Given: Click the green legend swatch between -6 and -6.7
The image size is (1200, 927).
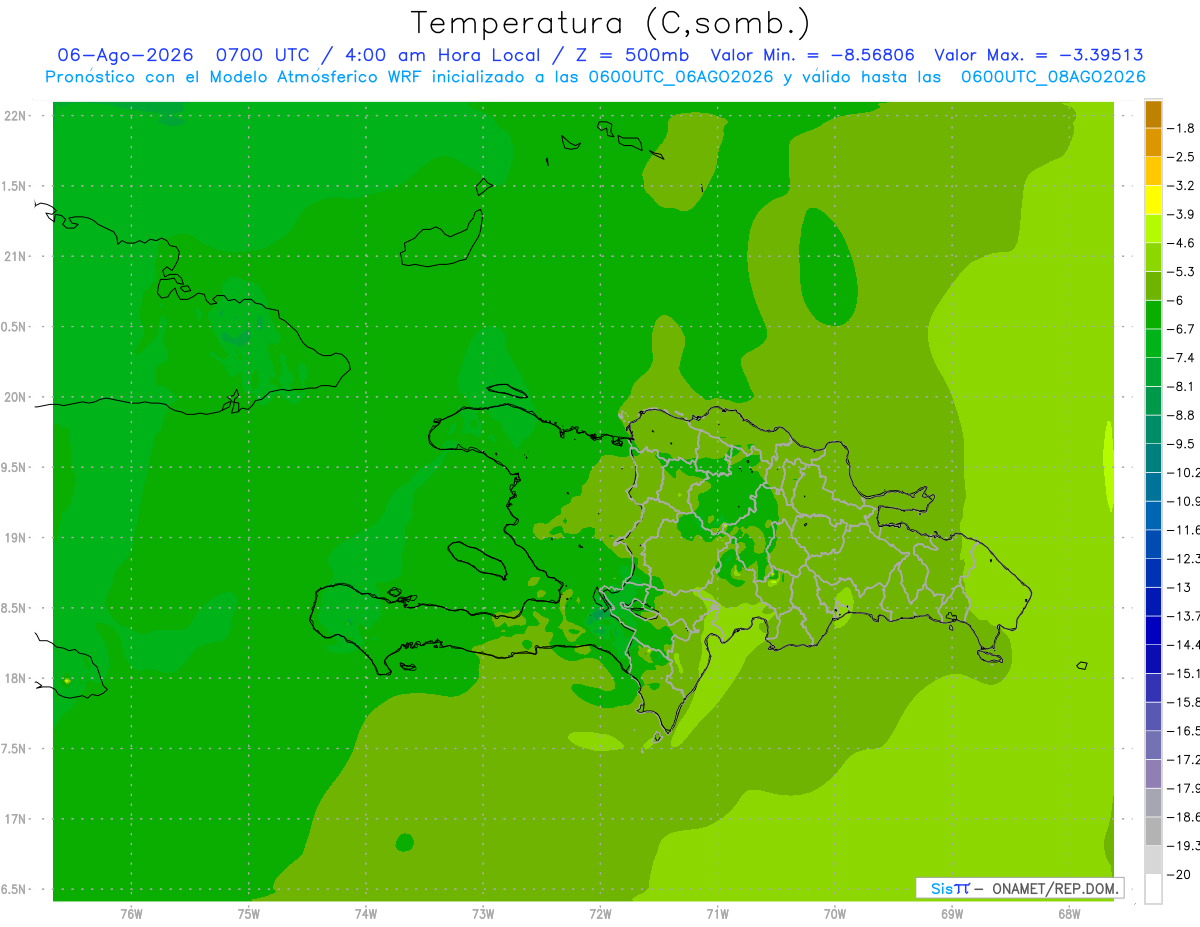Looking at the screenshot, I should [x=1153, y=315].
